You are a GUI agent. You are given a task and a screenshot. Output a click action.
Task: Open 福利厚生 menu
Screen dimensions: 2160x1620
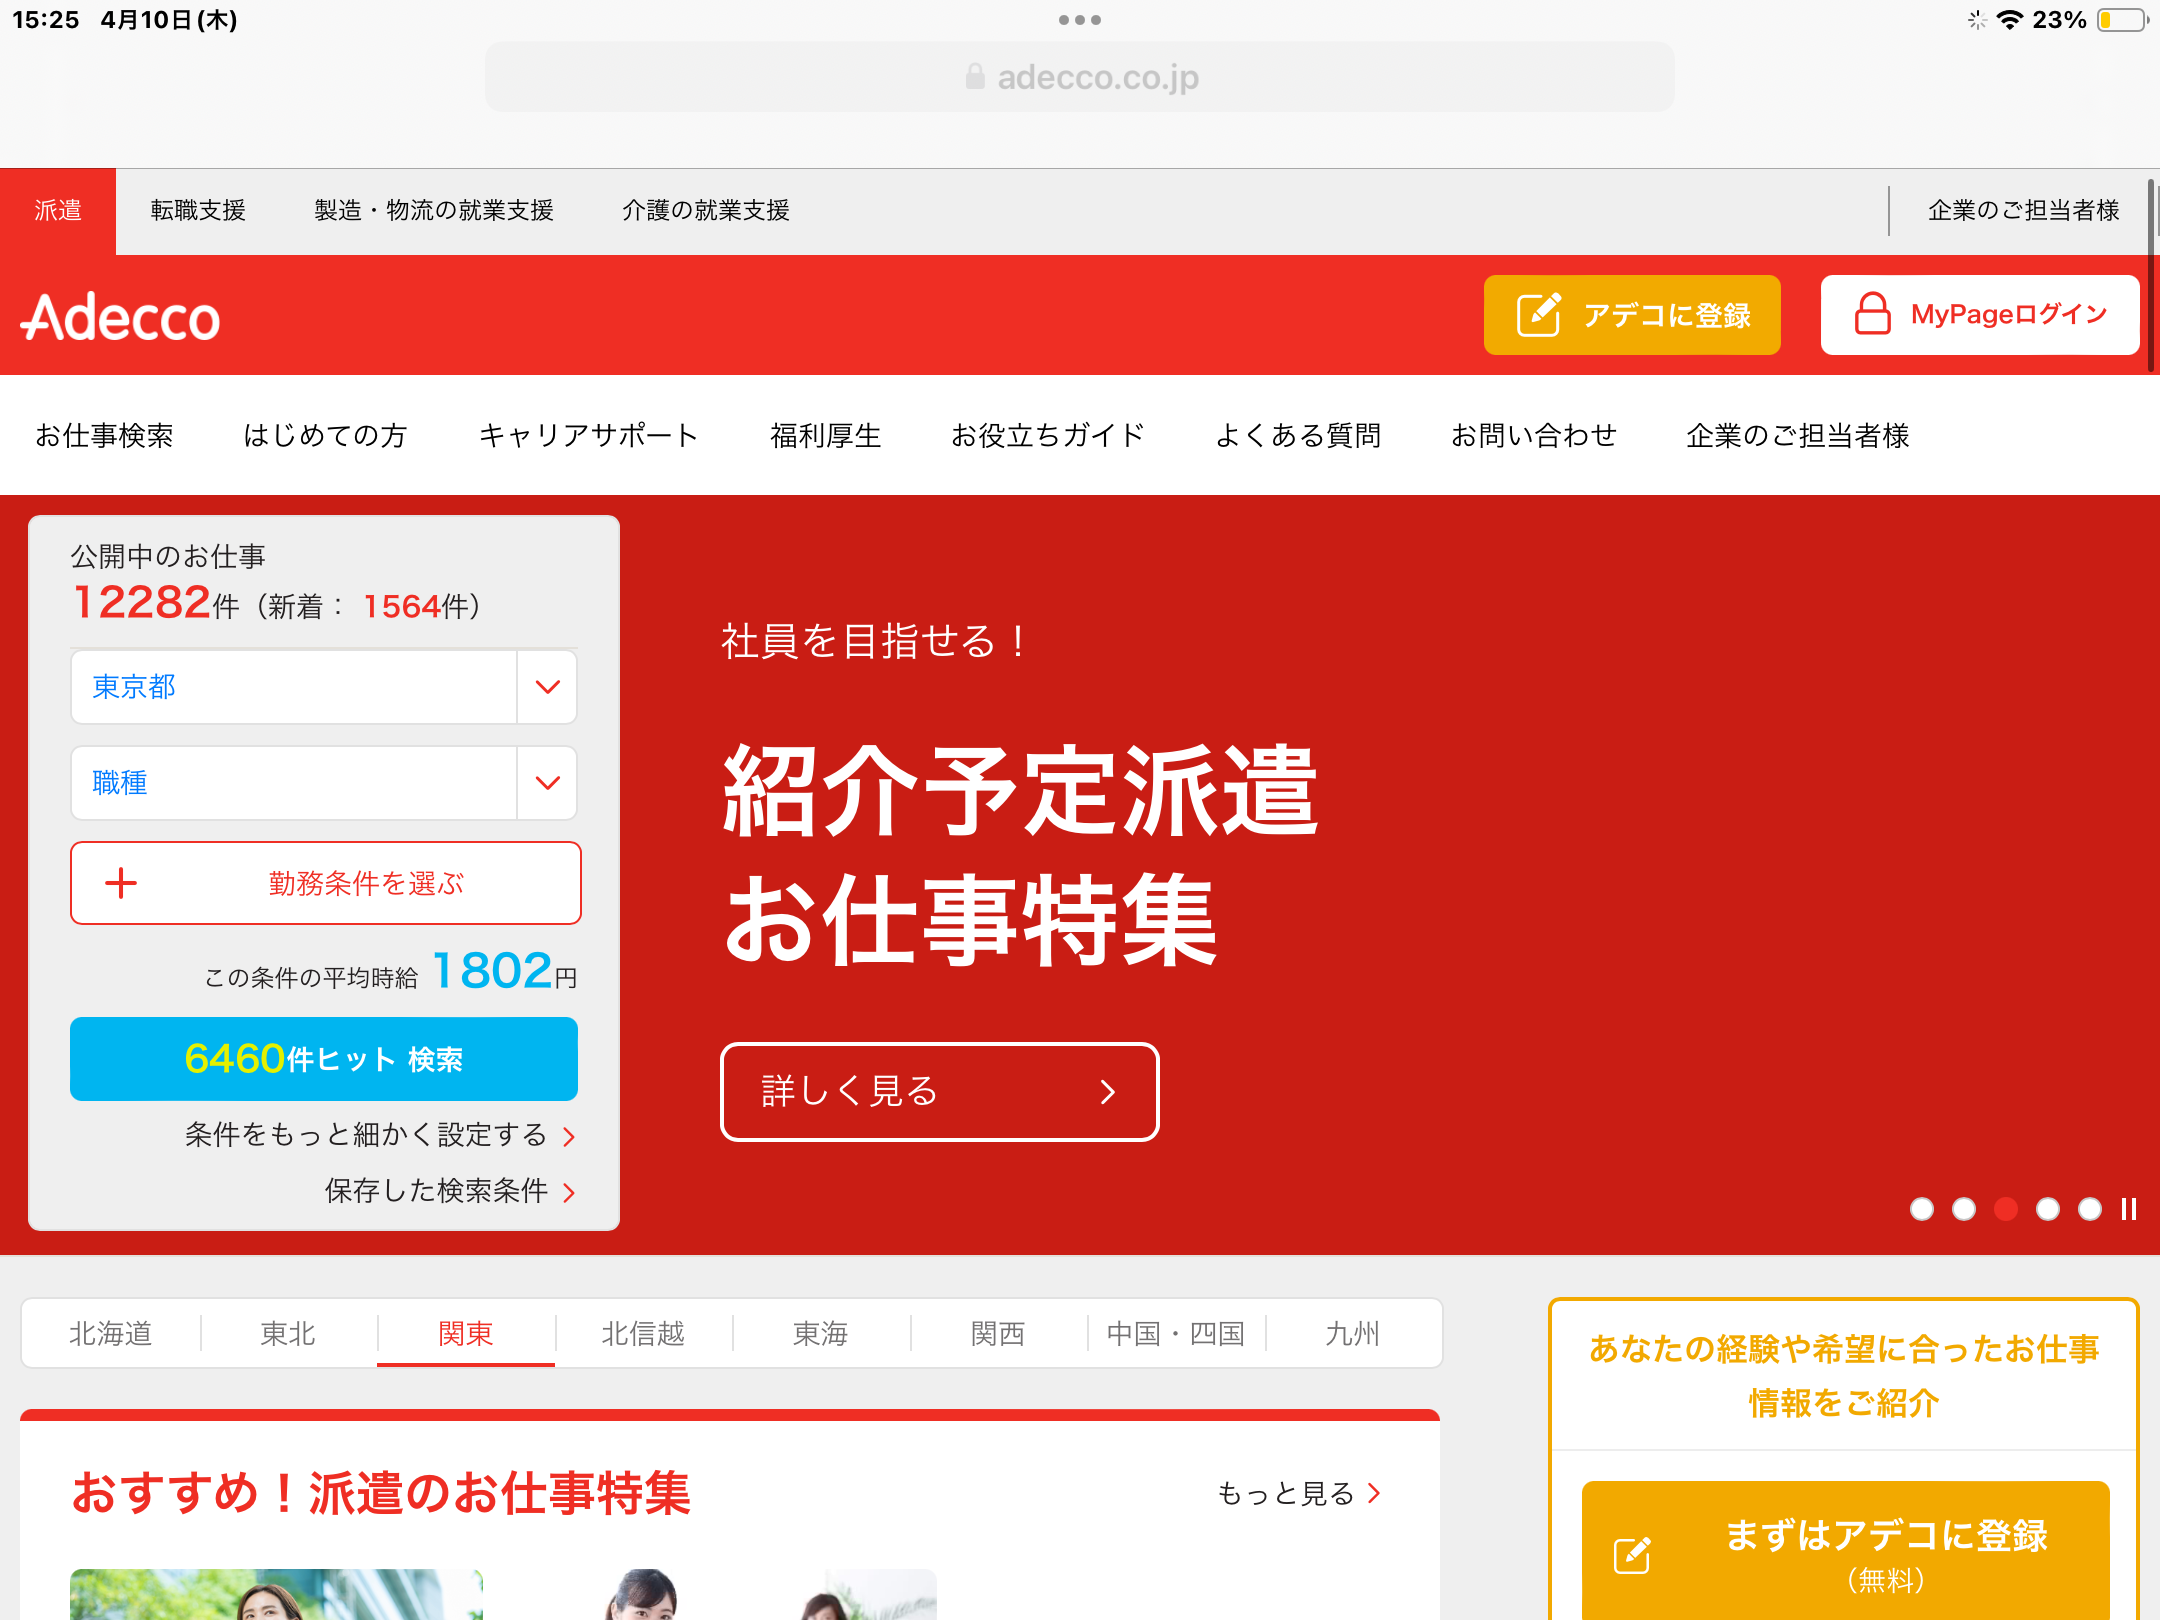click(825, 436)
